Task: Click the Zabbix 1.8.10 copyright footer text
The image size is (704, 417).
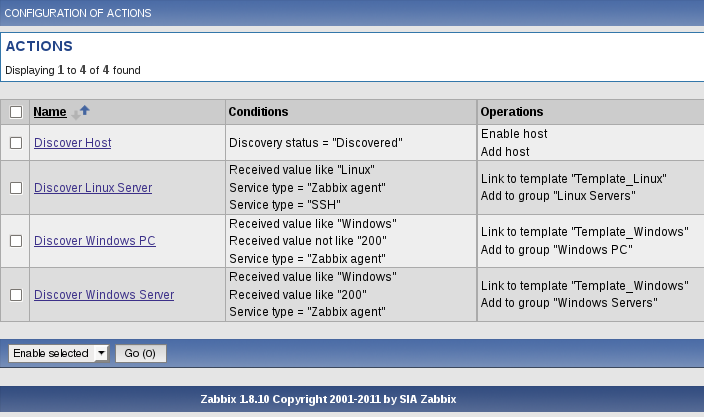Action: pyautogui.click(x=351, y=399)
